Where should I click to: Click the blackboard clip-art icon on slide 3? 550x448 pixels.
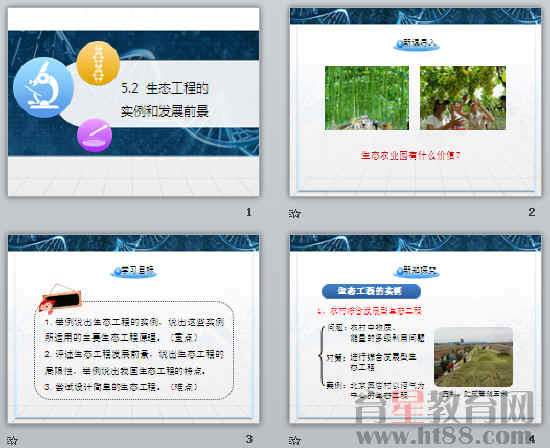coord(60,298)
